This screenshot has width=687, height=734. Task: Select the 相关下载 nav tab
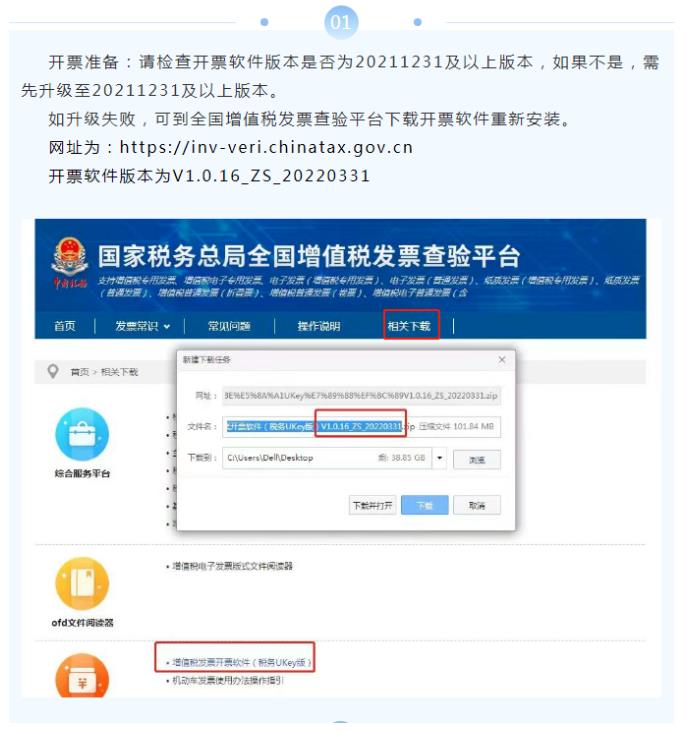click(409, 326)
